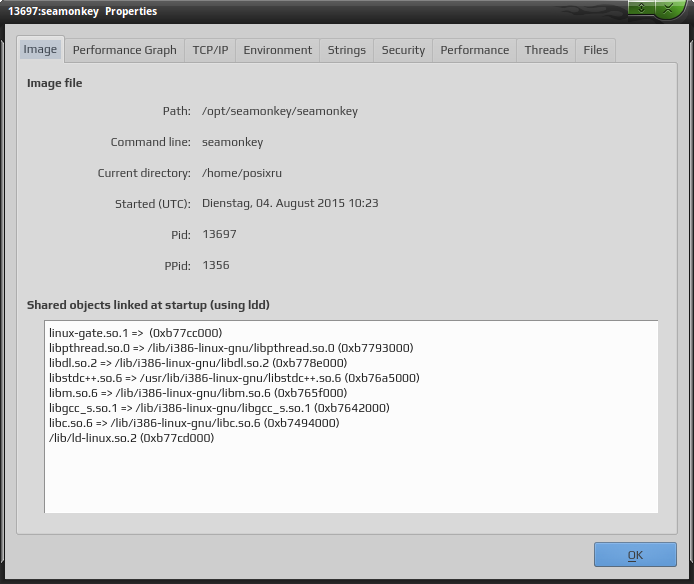Viewport: 694px width, 584px height.
Task: Switch to the Security tab
Action: (403, 50)
